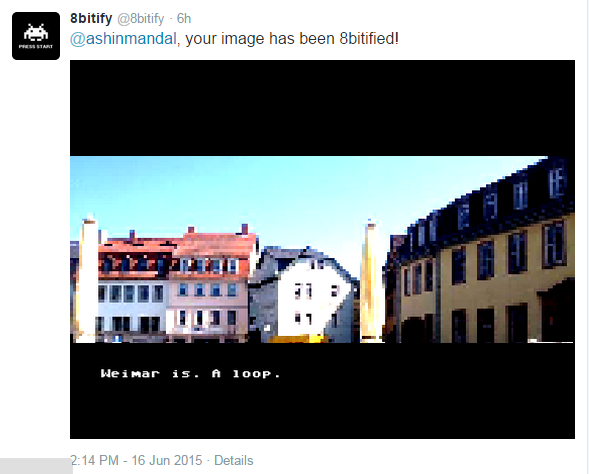
Task: Click the grey horizontal scrollbar at bottom left
Action: [36, 466]
